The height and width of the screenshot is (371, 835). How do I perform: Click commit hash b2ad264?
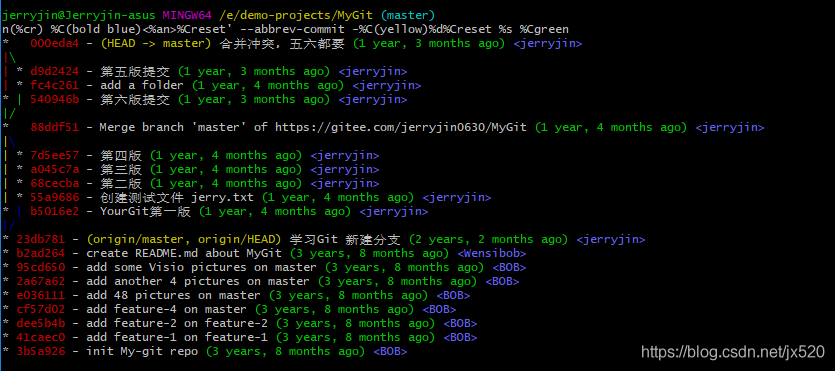(40, 254)
